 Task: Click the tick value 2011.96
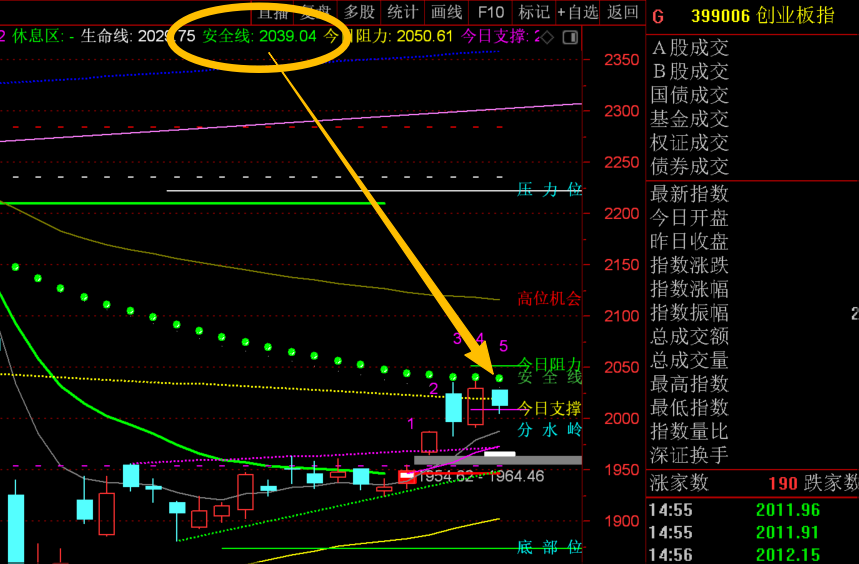(788, 510)
